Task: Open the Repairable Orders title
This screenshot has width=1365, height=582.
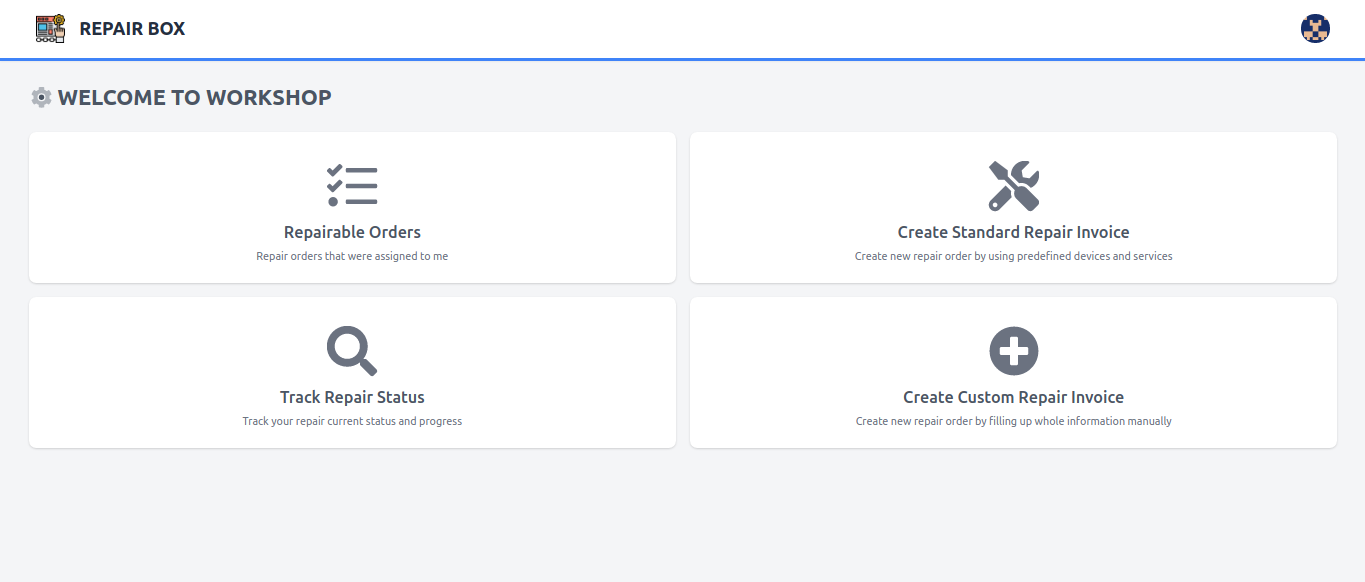Action: click(x=352, y=232)
